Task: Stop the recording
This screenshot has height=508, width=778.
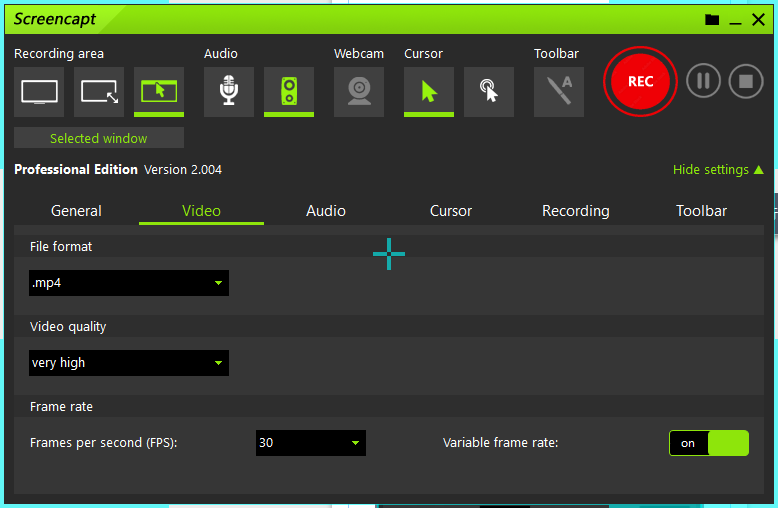Action: 745,81
